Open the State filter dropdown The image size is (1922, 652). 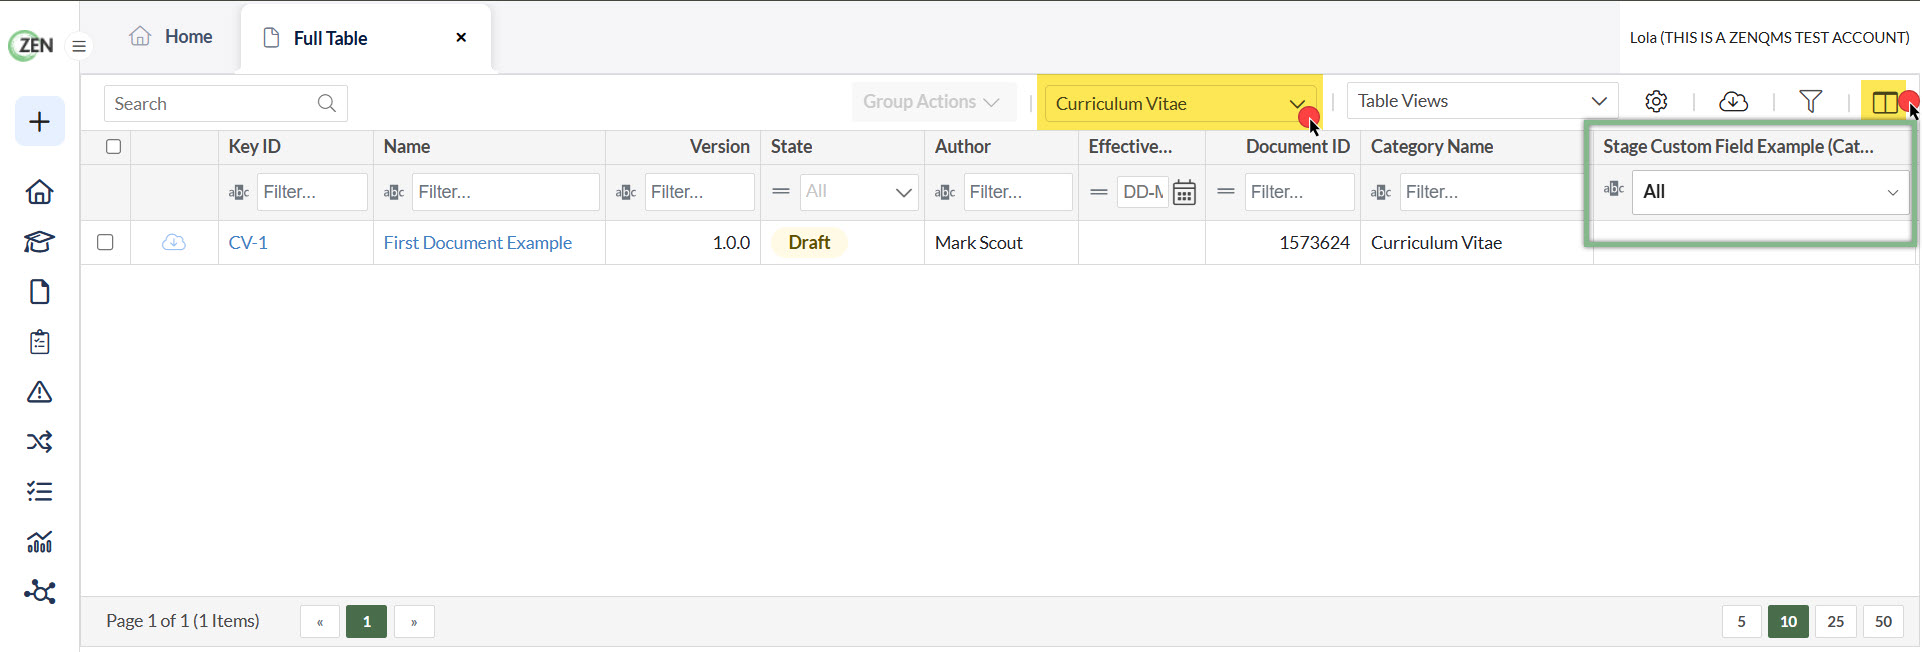[859, 192]
